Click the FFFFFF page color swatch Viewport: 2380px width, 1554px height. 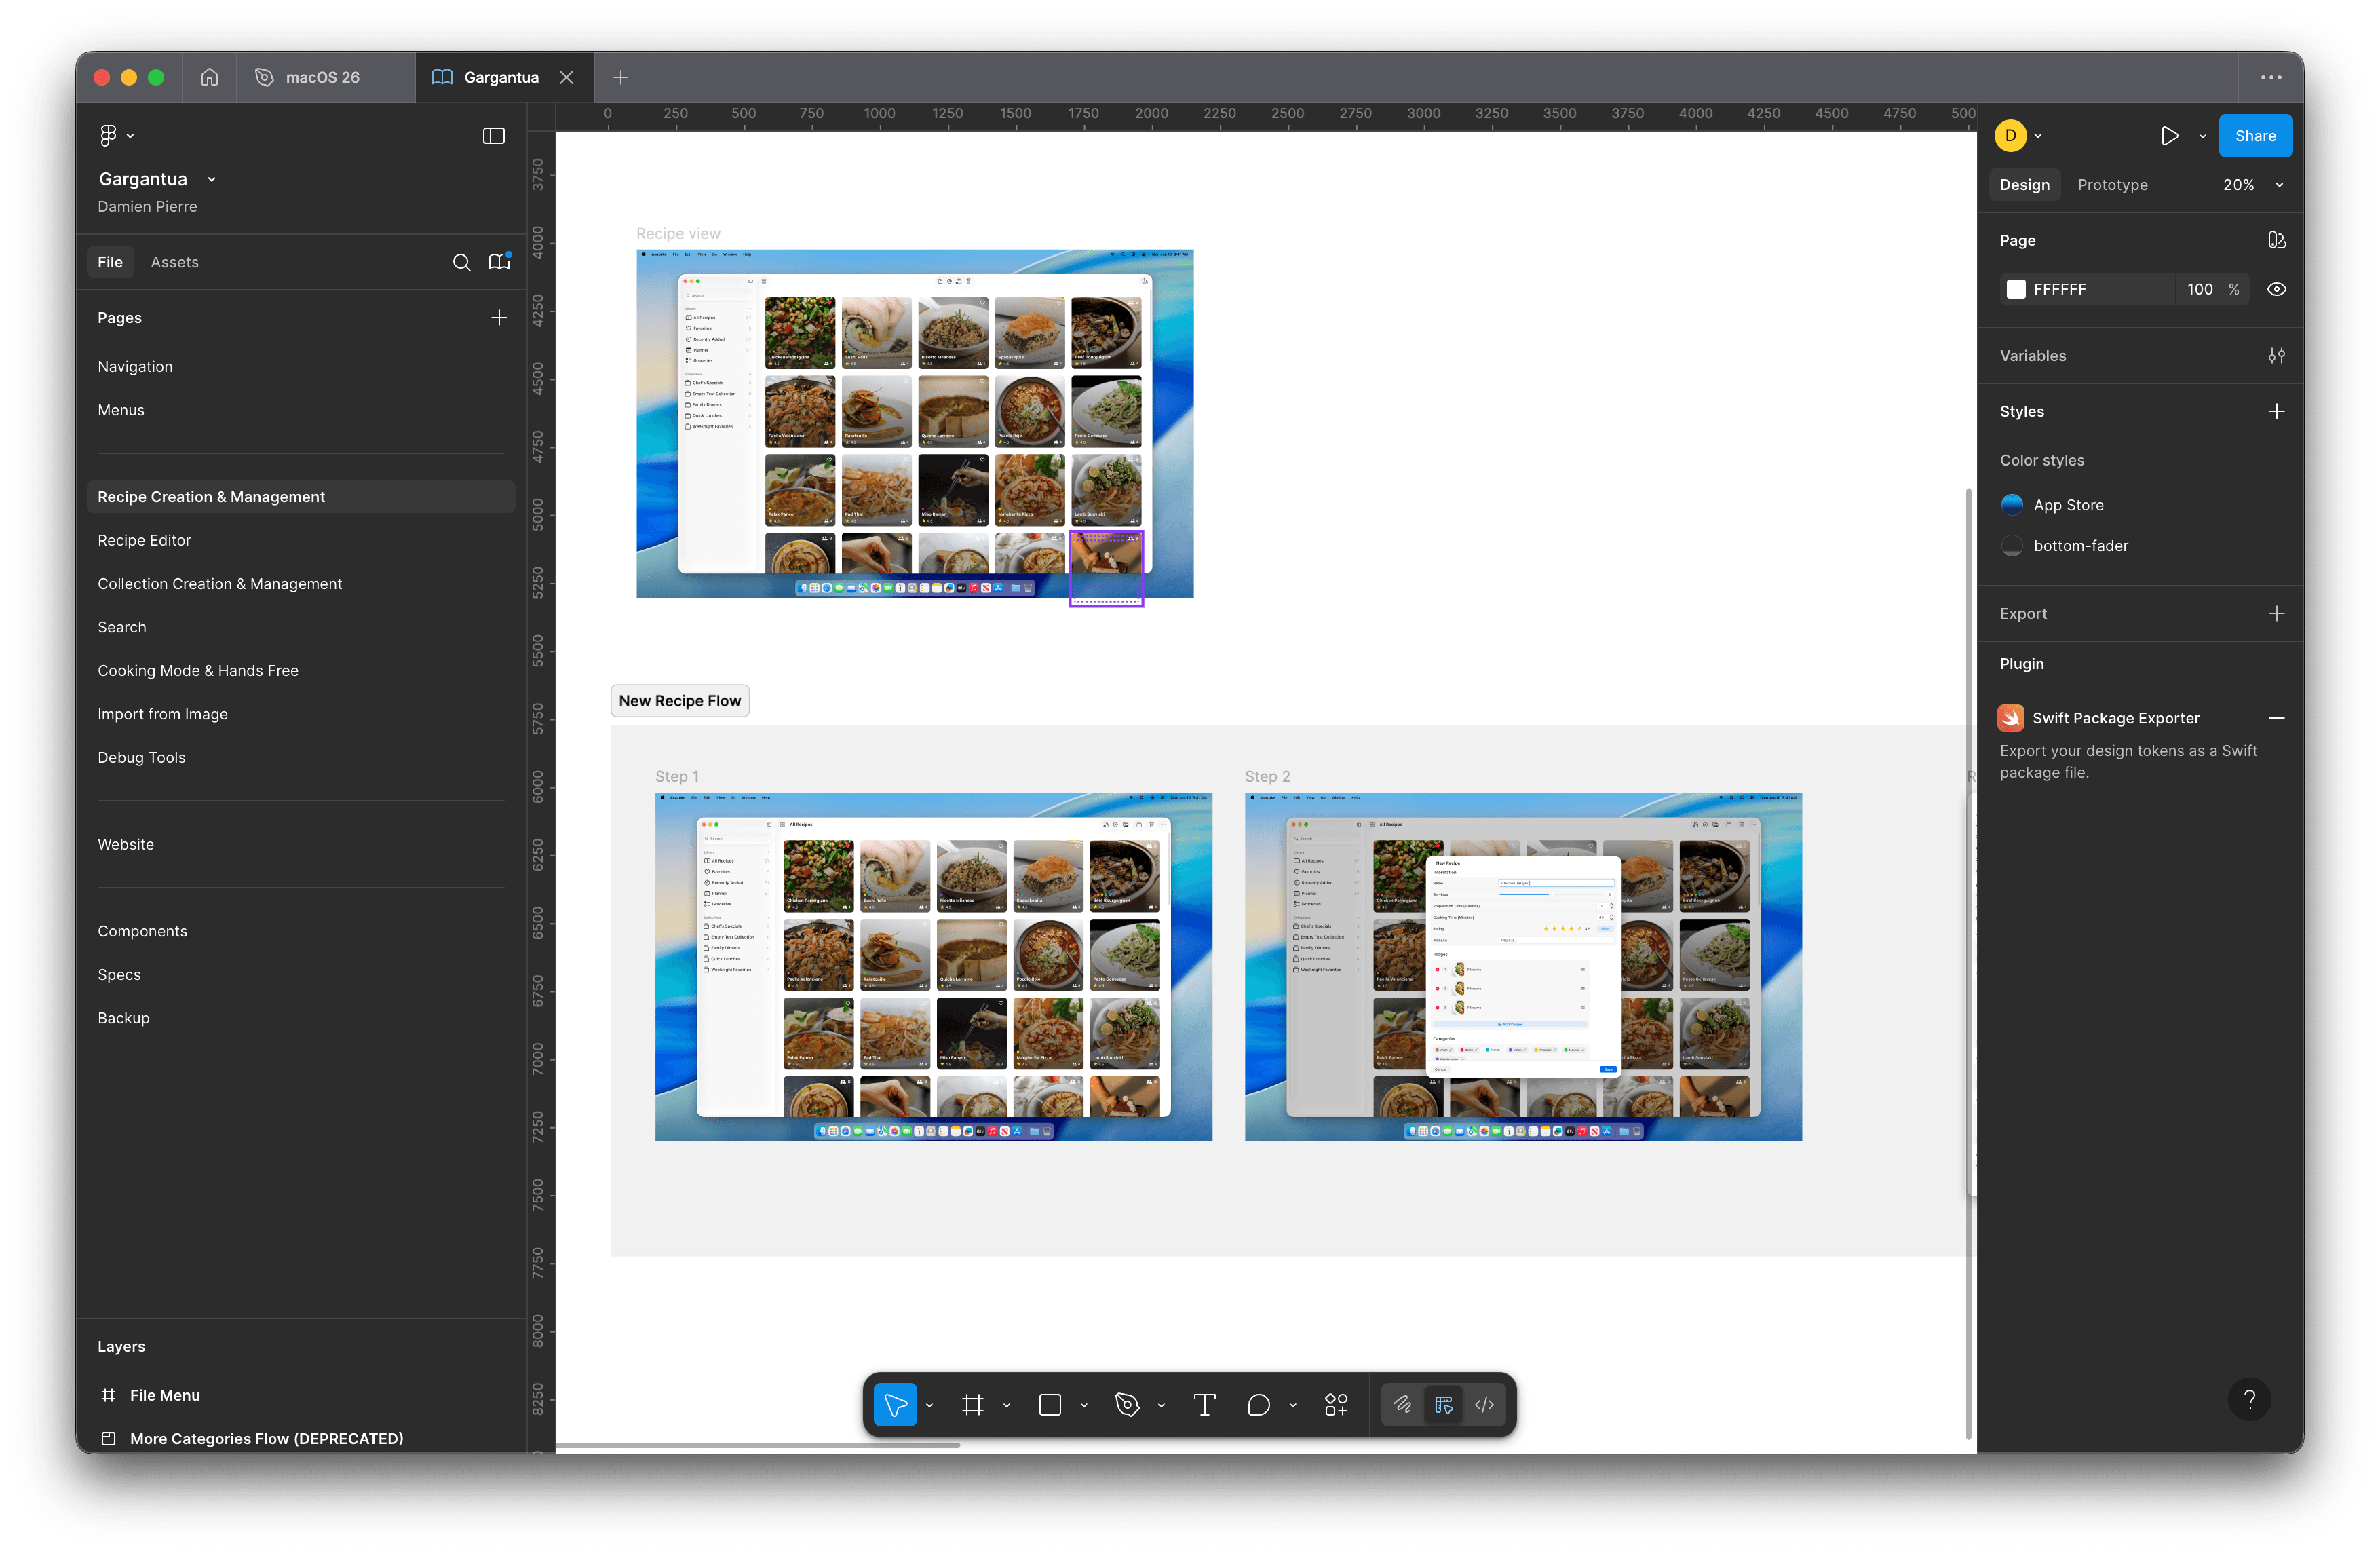(x=2016, y=289)
